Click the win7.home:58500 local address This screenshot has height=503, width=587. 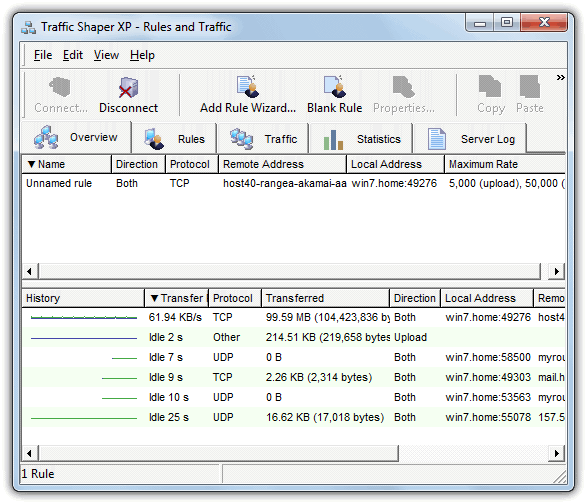click(x=488, y=357)
